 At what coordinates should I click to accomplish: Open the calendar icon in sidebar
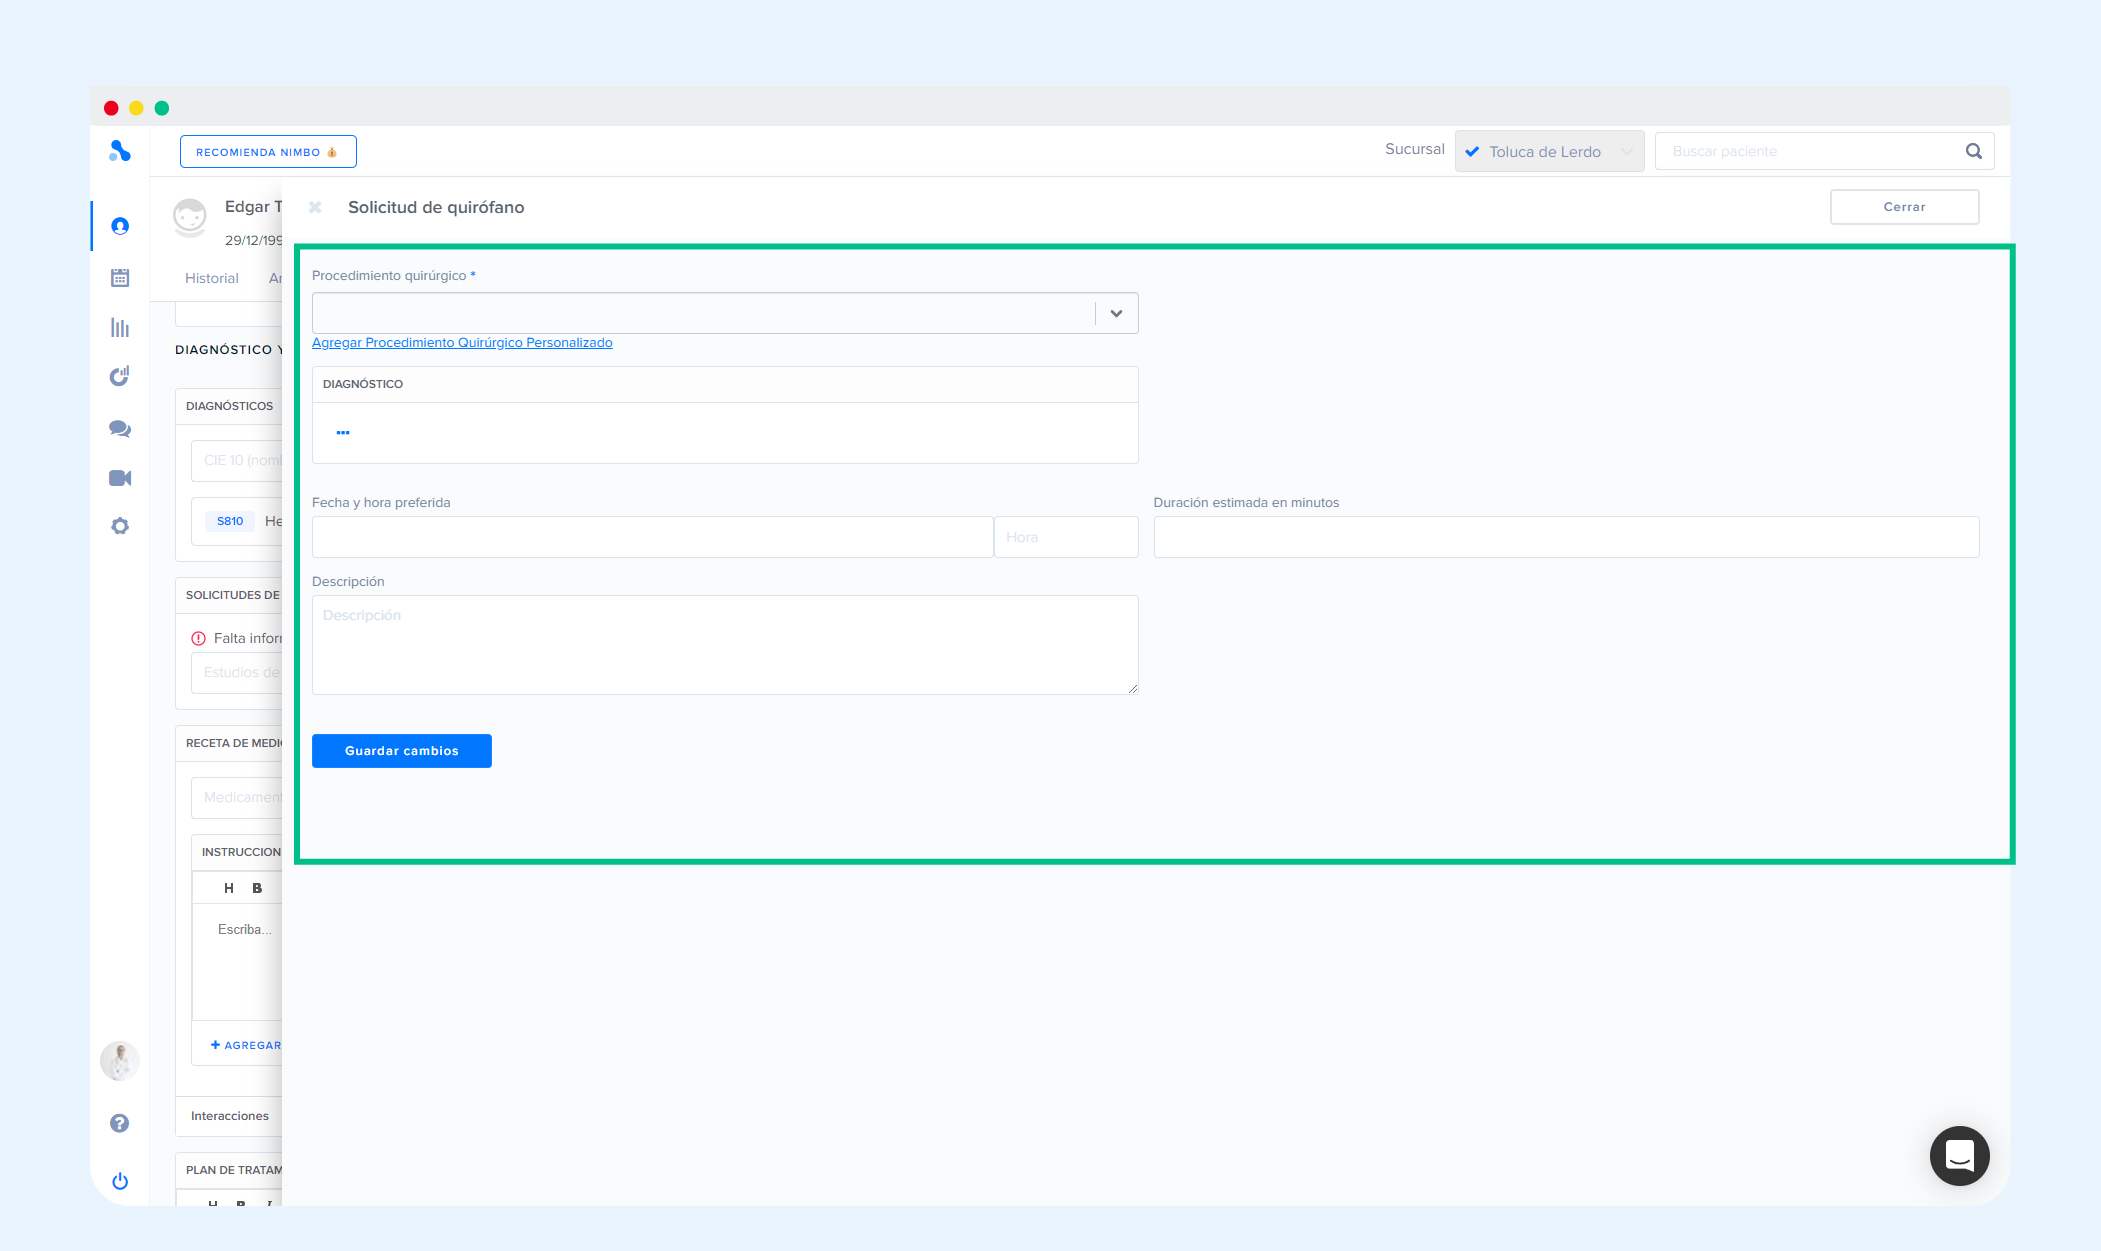[x=120, y=278]
